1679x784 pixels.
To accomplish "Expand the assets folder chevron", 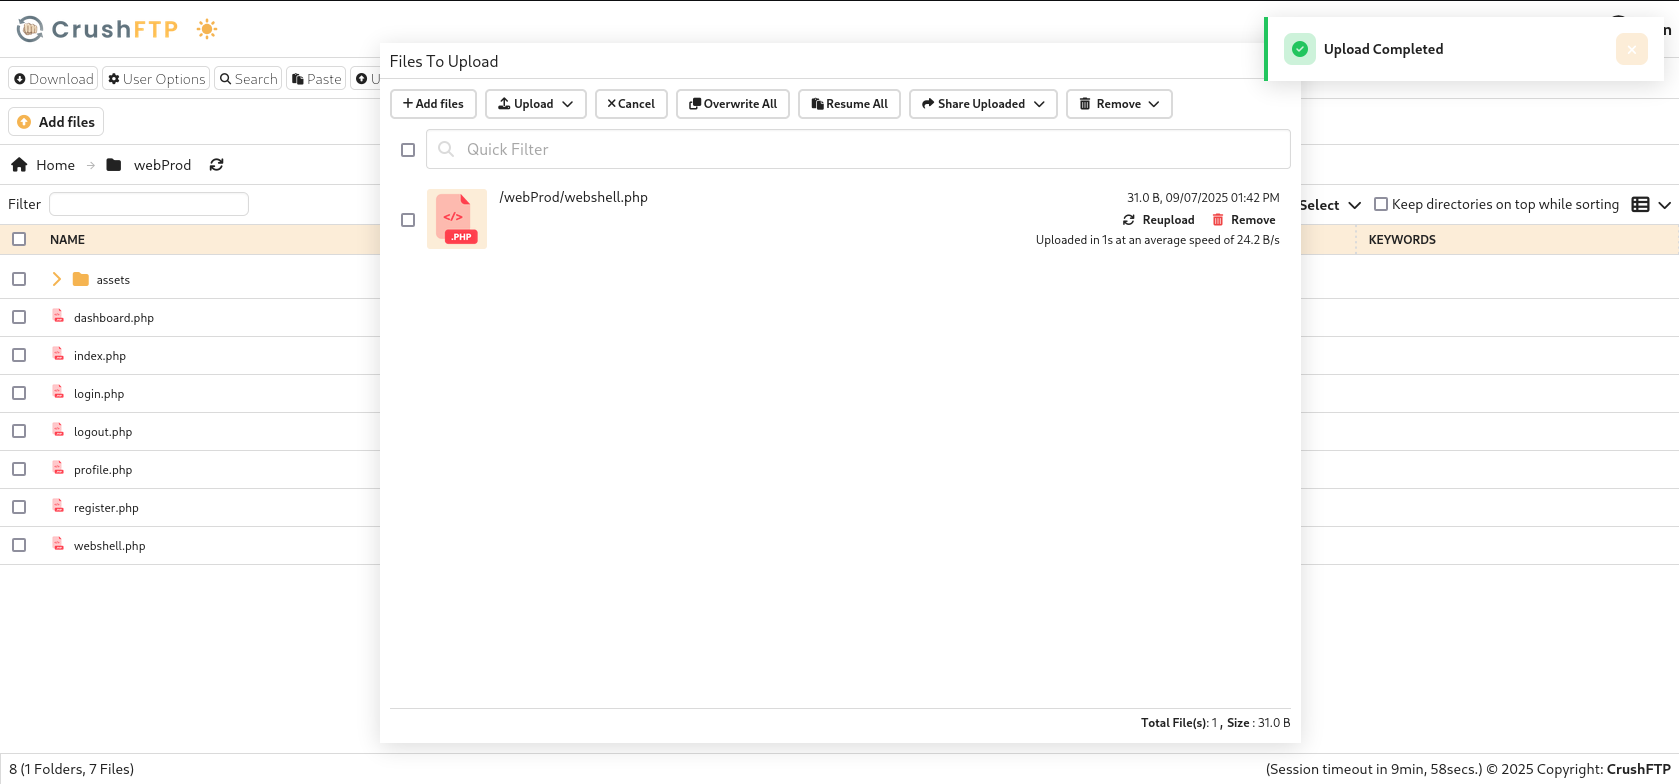I will (56, 279).
